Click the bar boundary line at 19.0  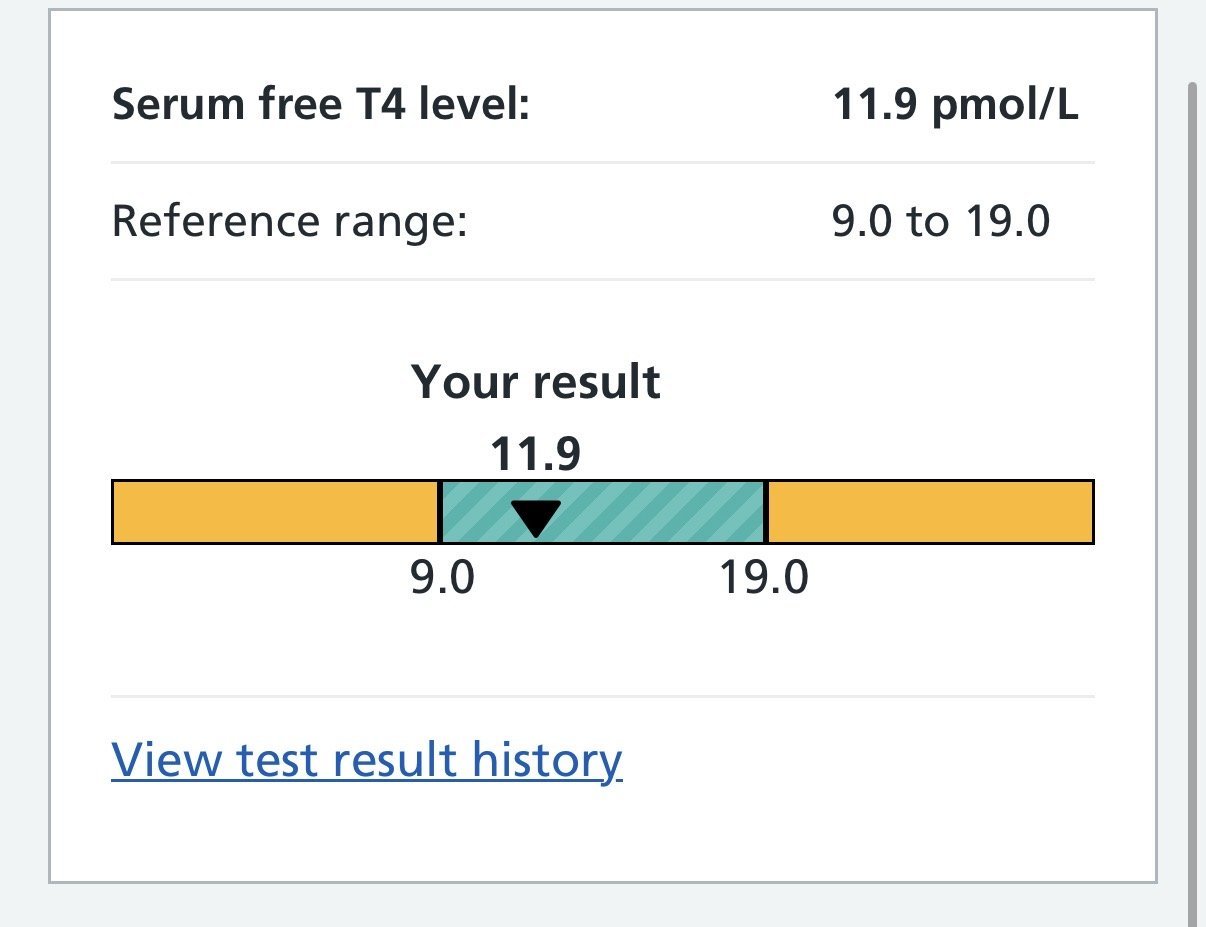point(765,512)
